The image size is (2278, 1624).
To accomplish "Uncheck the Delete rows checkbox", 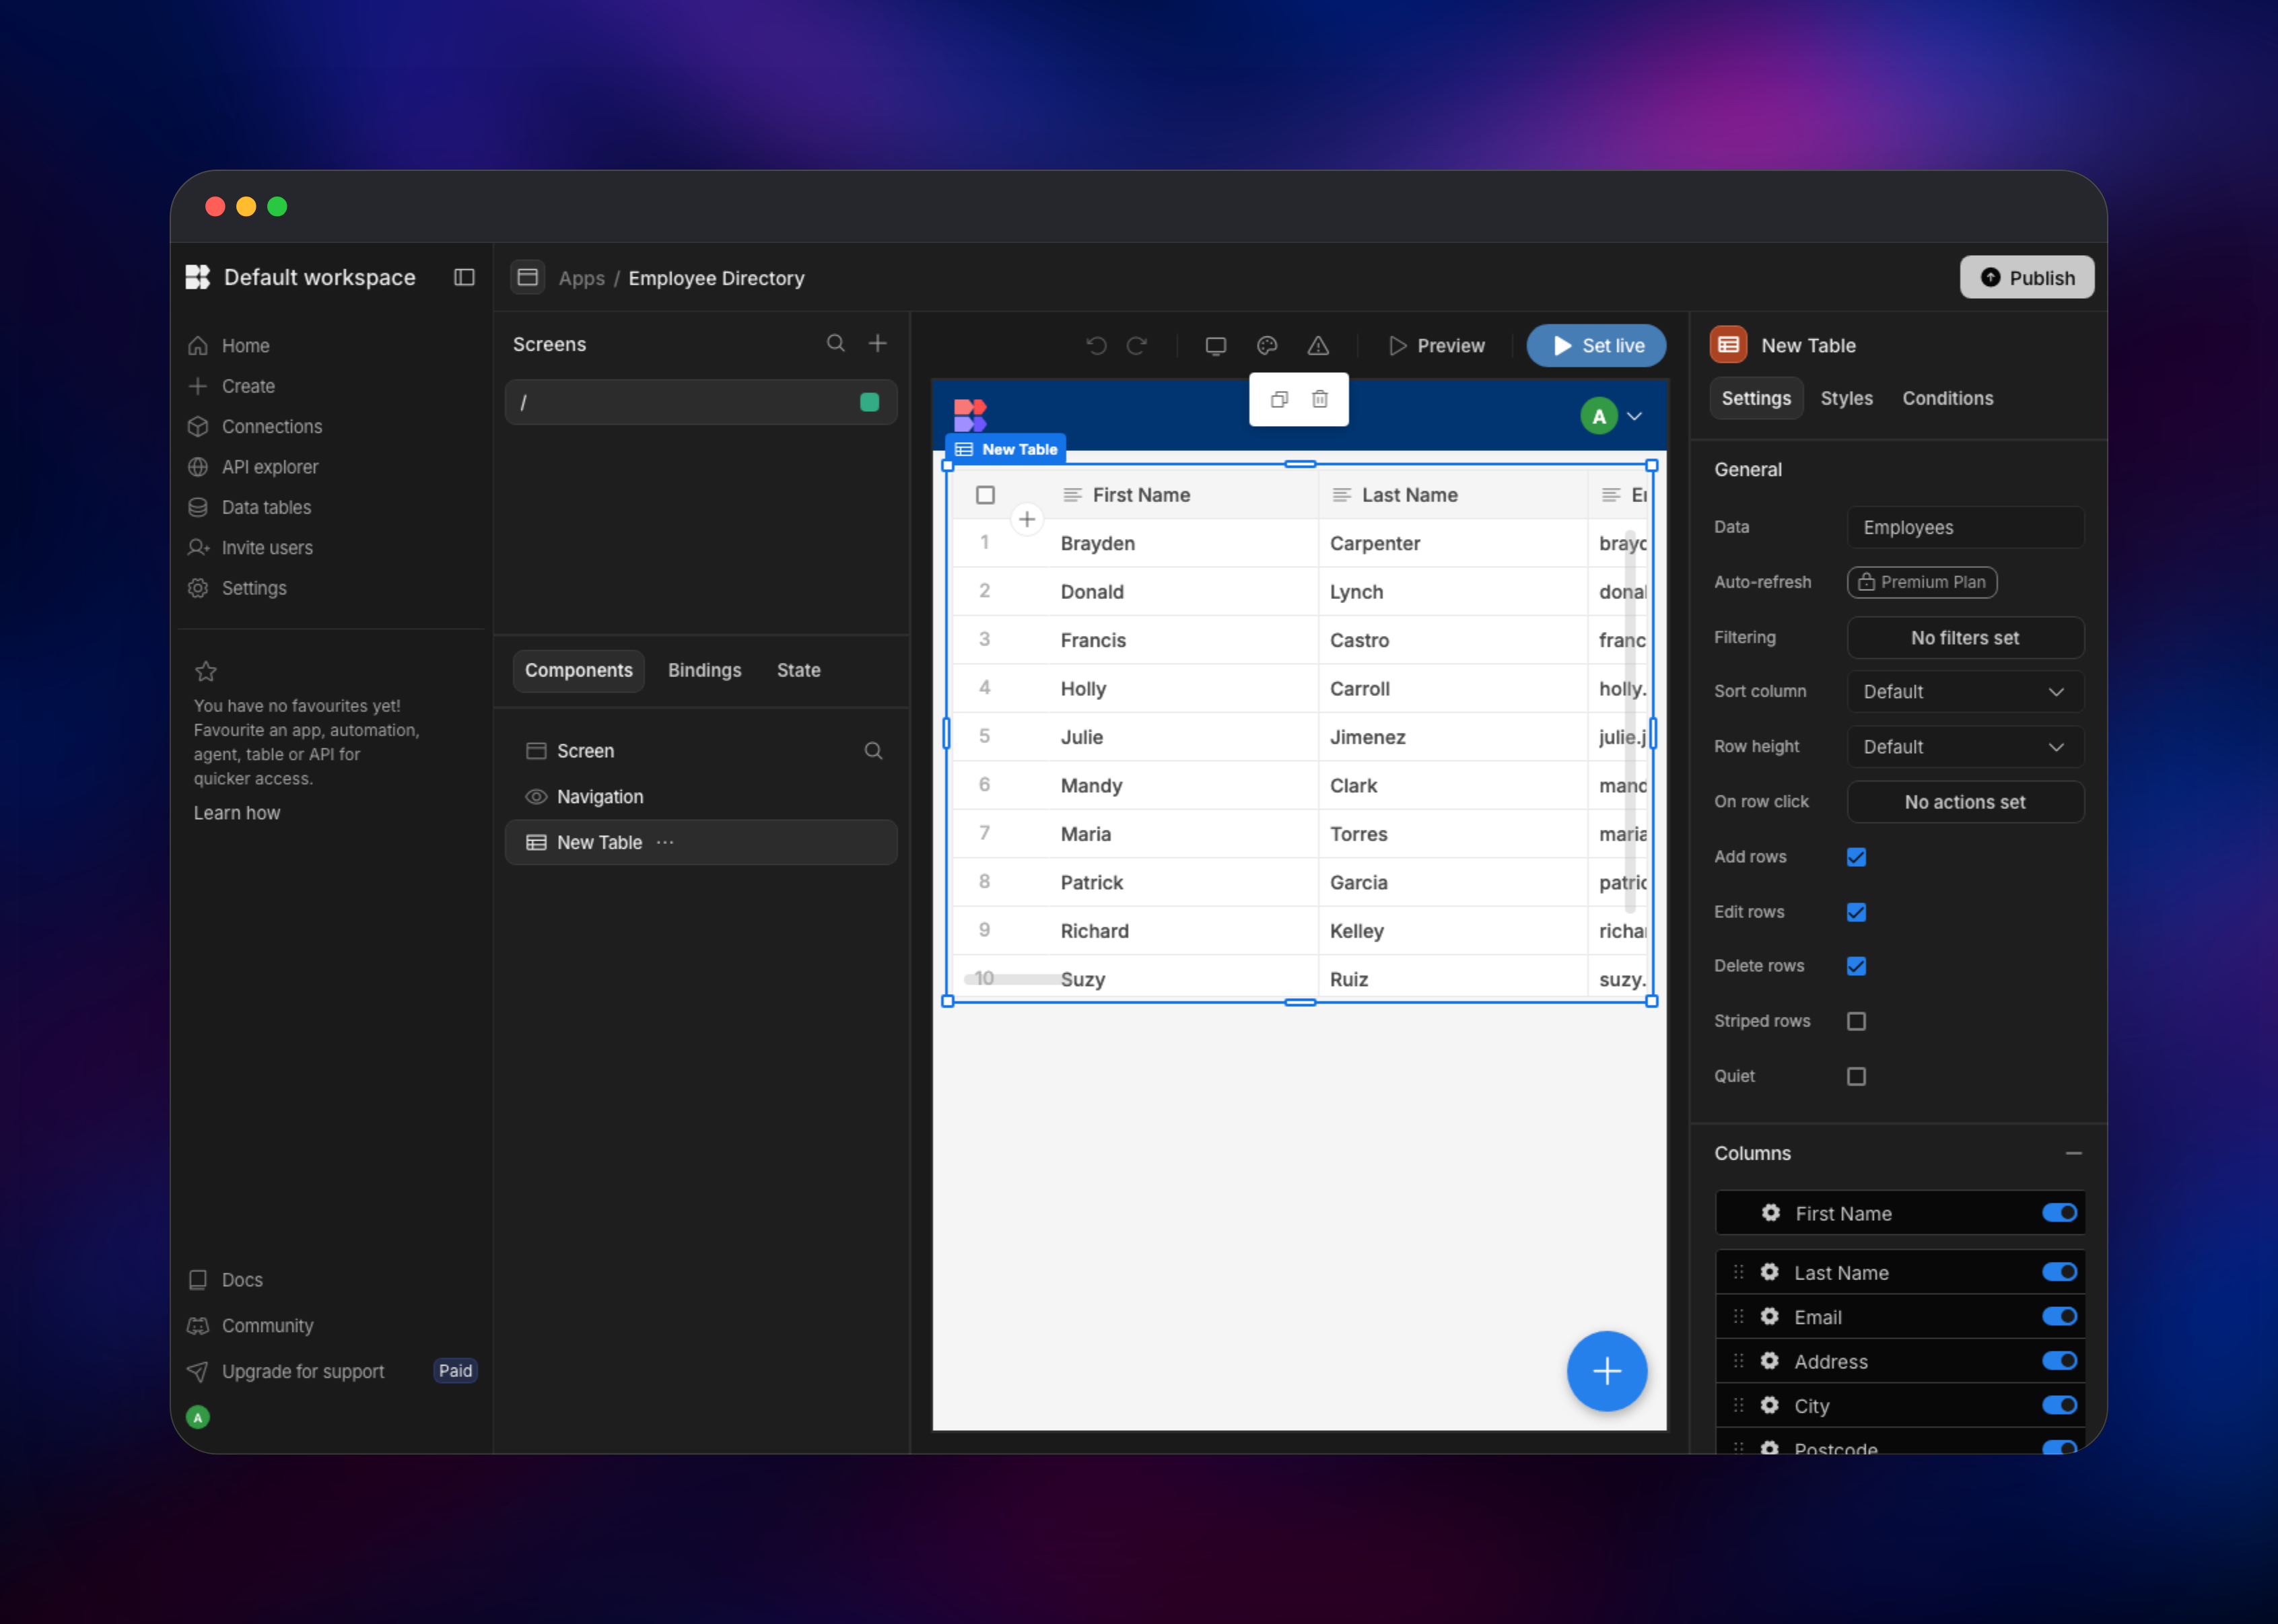I will coord(1856,966).
